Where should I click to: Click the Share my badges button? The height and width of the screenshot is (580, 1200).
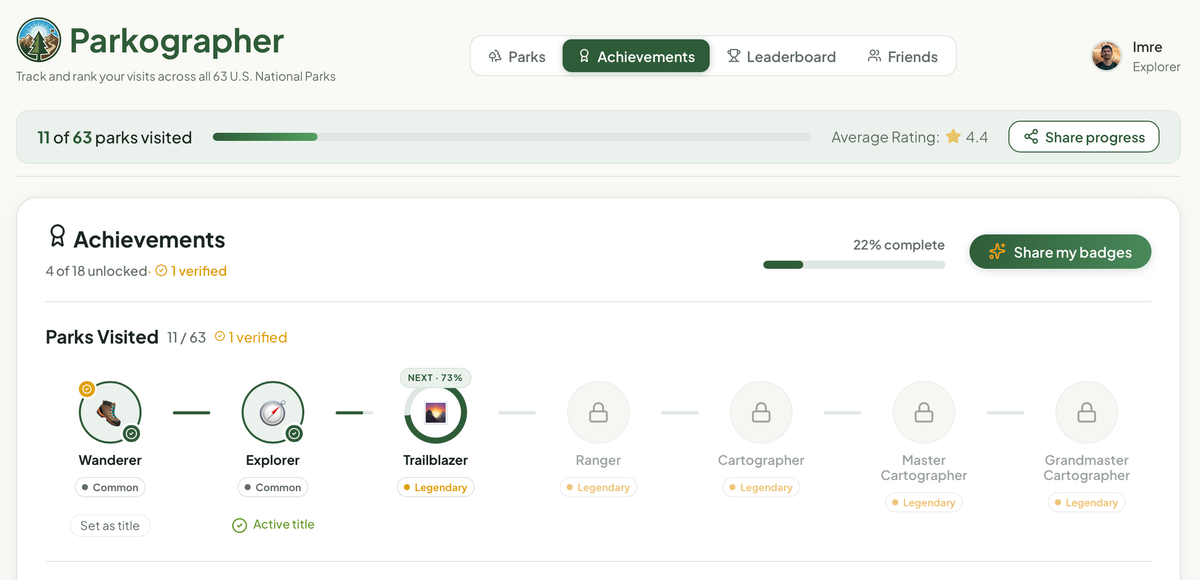click(x=1060, y=252)
